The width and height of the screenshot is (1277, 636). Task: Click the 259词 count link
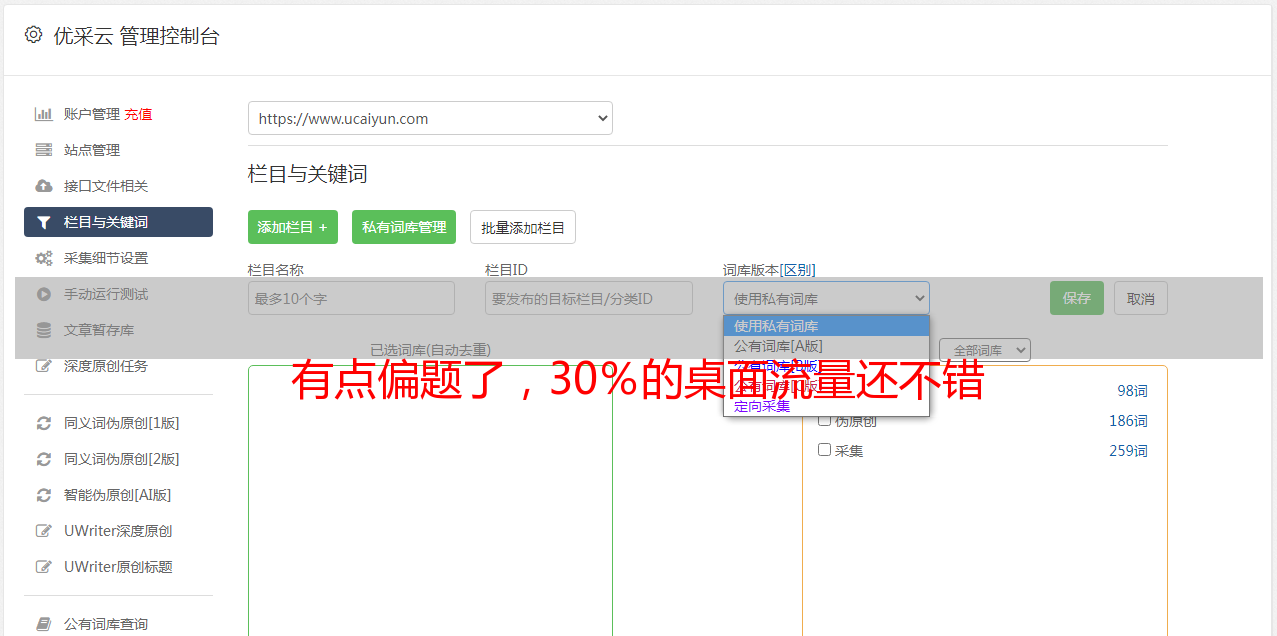point(1128,451)
